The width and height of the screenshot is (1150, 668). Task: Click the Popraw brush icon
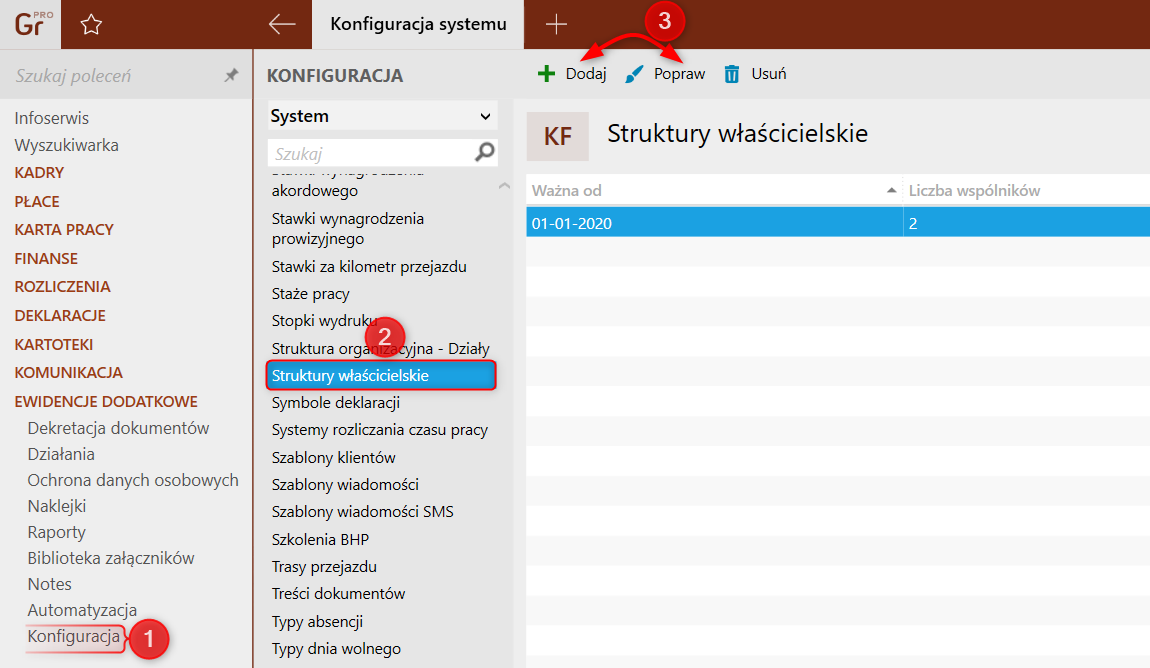(x=634, y=74)
